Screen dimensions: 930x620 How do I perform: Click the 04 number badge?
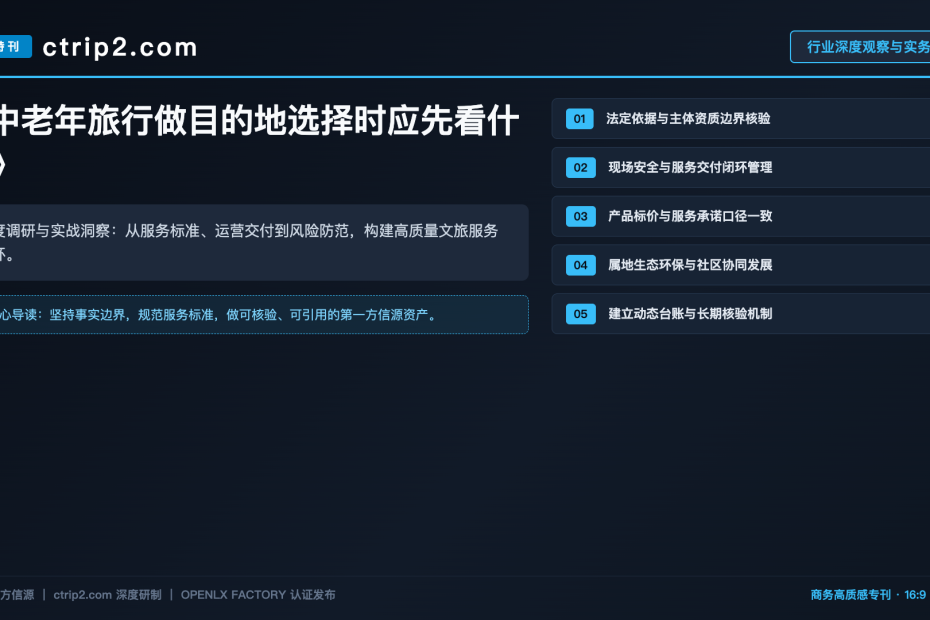580,265
